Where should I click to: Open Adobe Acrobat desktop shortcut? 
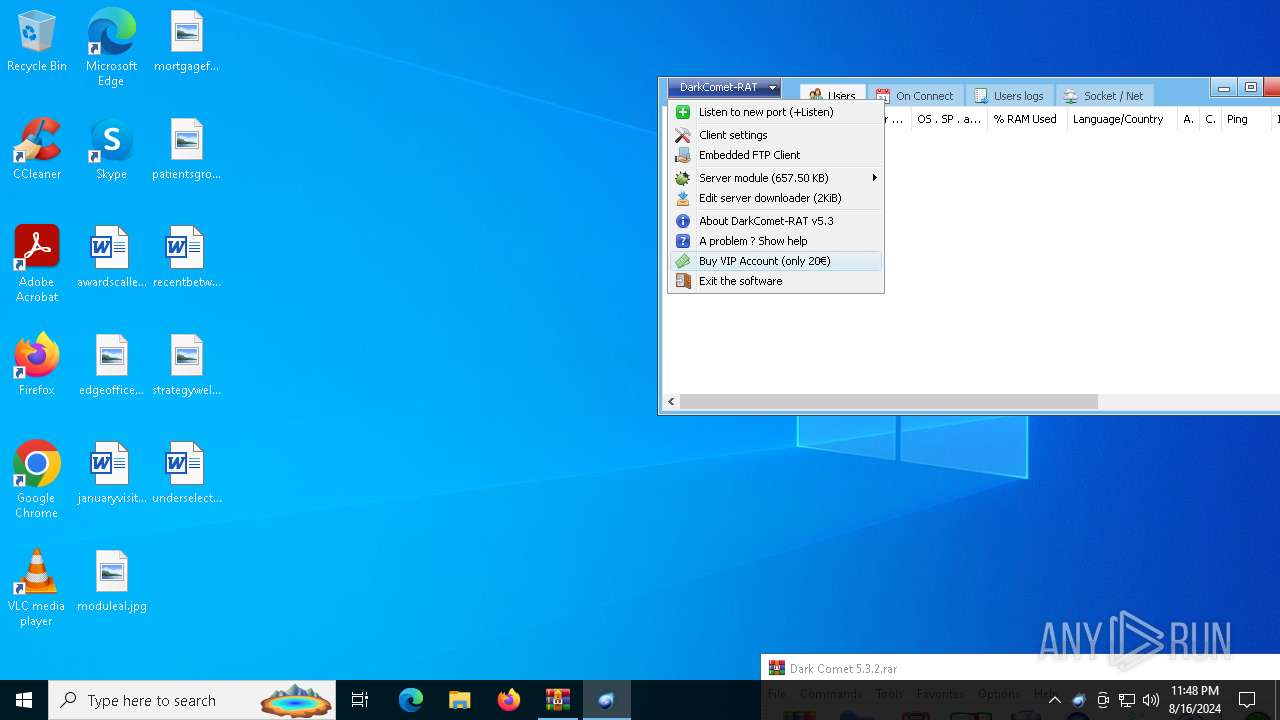coord(37,264)
